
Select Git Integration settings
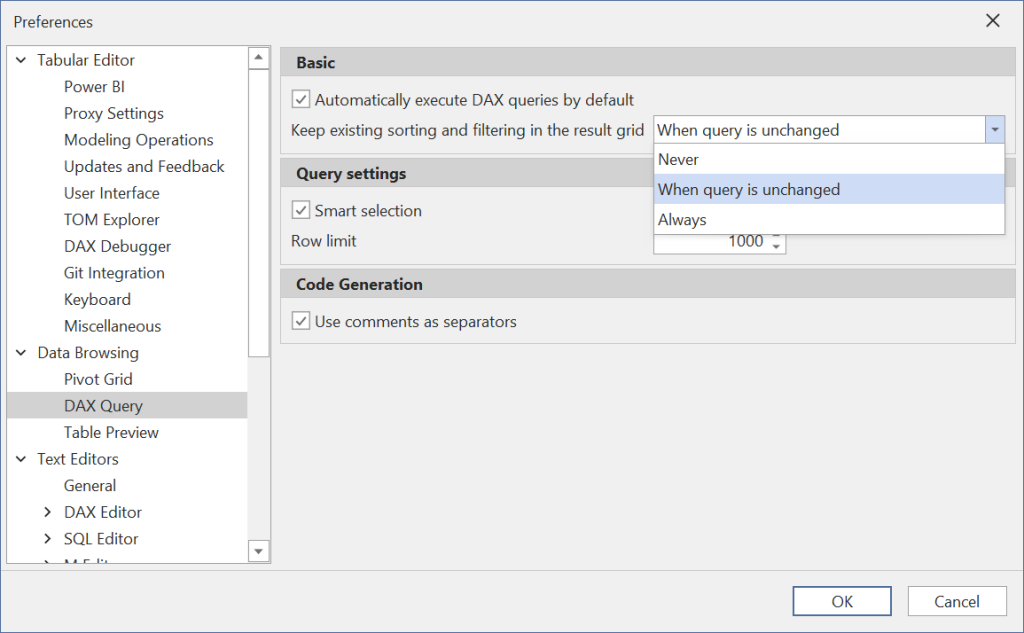(x=114, y=272)
